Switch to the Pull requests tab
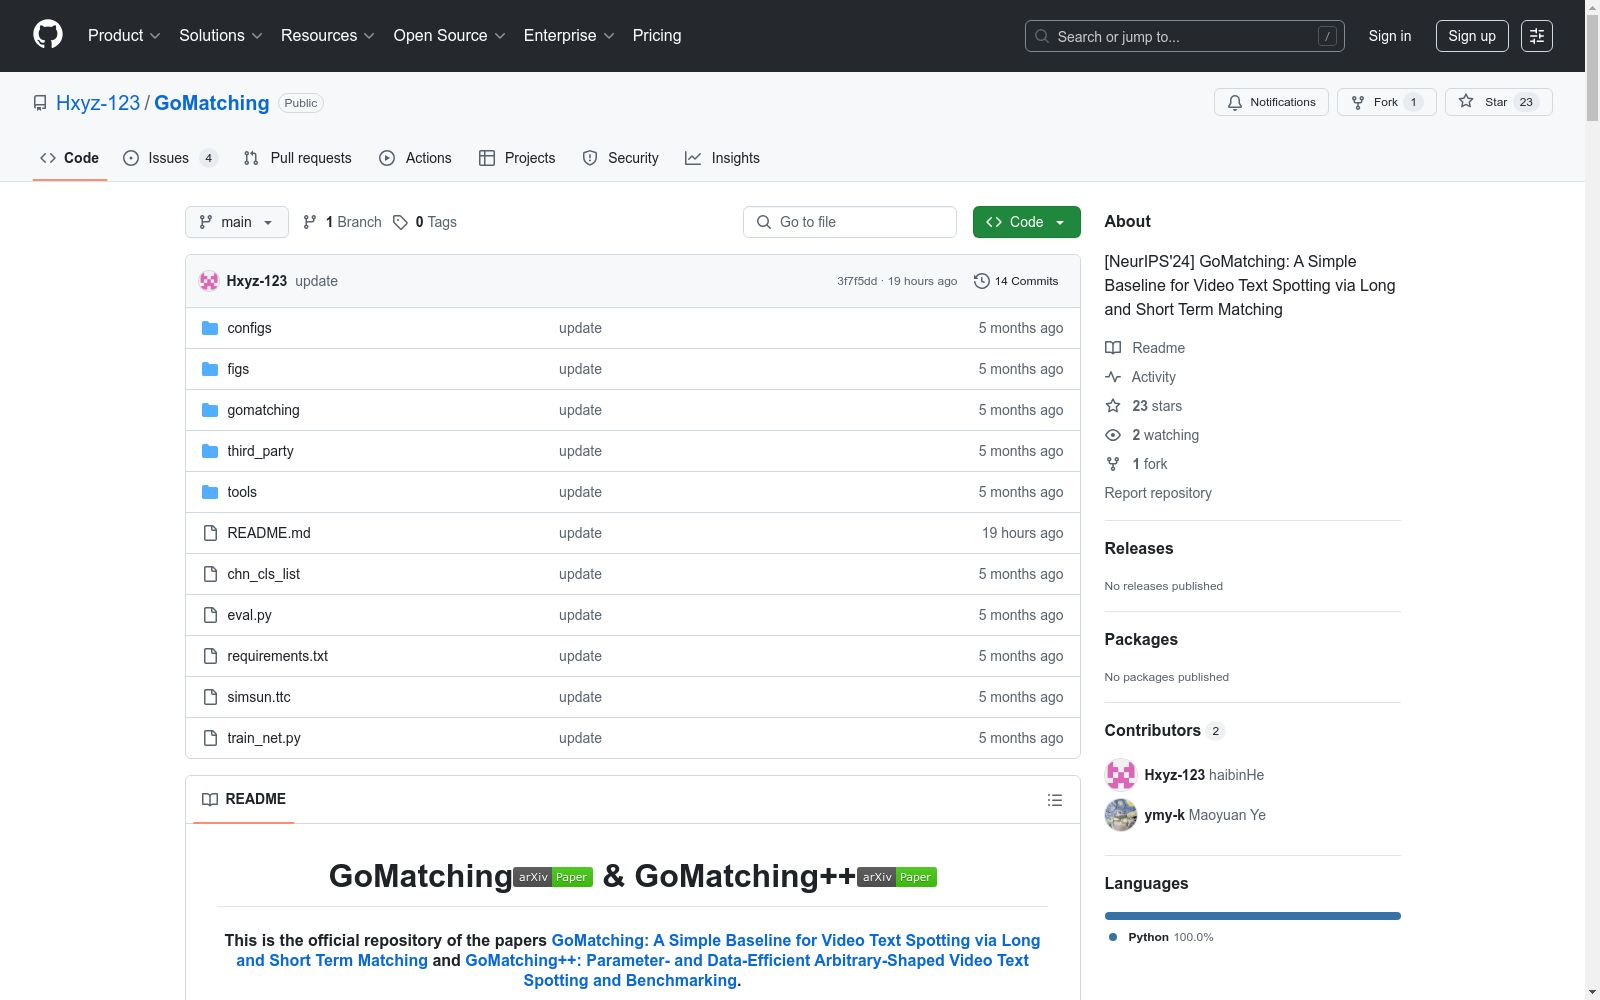1600x1000 pixels. (298, 158)
